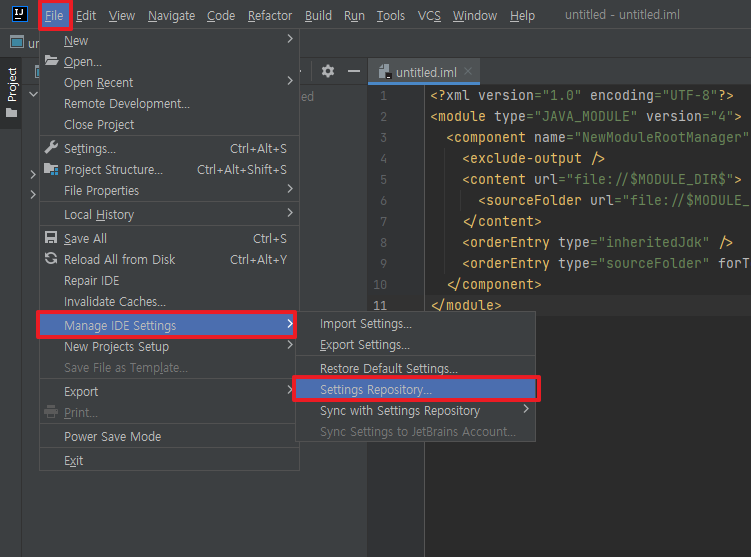Image resolution: width=751 pixels, height=557 pixels.
Task: Click the "inheritedJdk" value in editor
Action: coord(654,242)
